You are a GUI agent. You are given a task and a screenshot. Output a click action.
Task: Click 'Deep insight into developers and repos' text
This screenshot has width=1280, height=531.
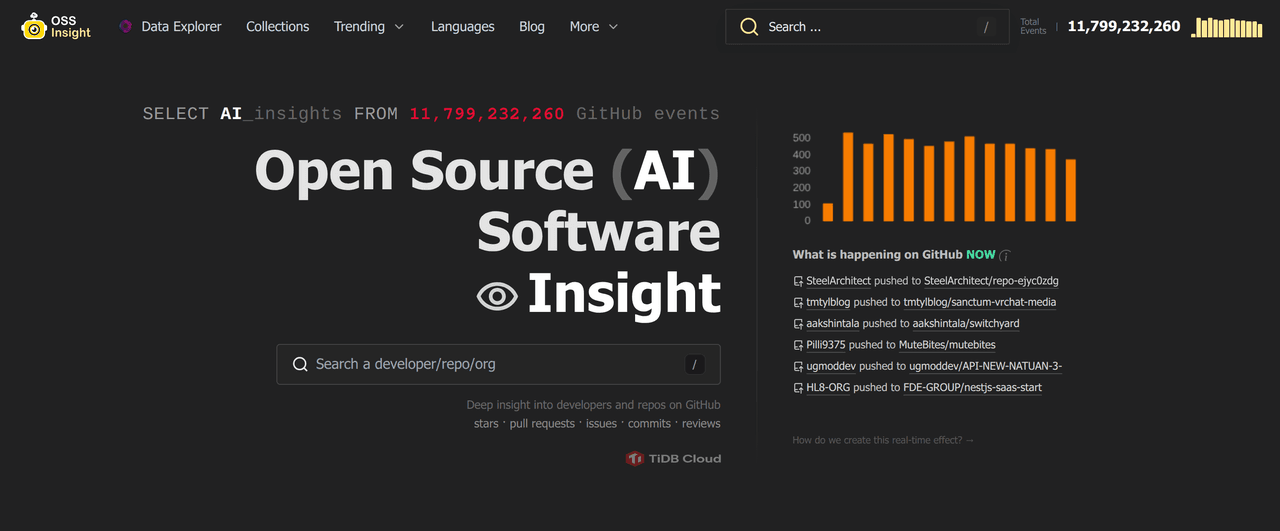pyautogui.click(x=593, y=405)
